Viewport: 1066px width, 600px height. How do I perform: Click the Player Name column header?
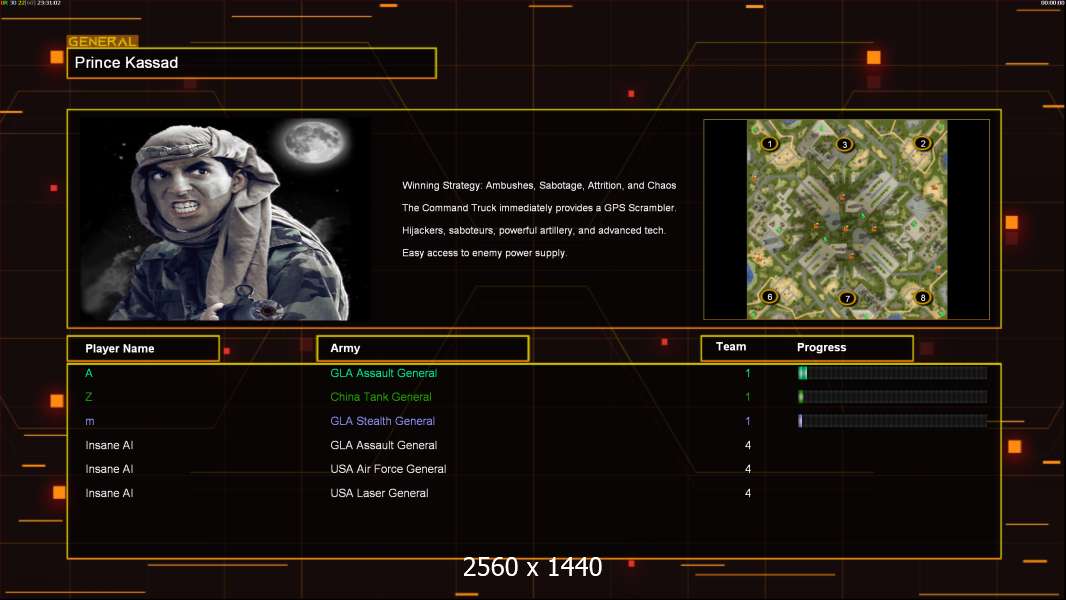pyautogui.click(x=120, y=348)
